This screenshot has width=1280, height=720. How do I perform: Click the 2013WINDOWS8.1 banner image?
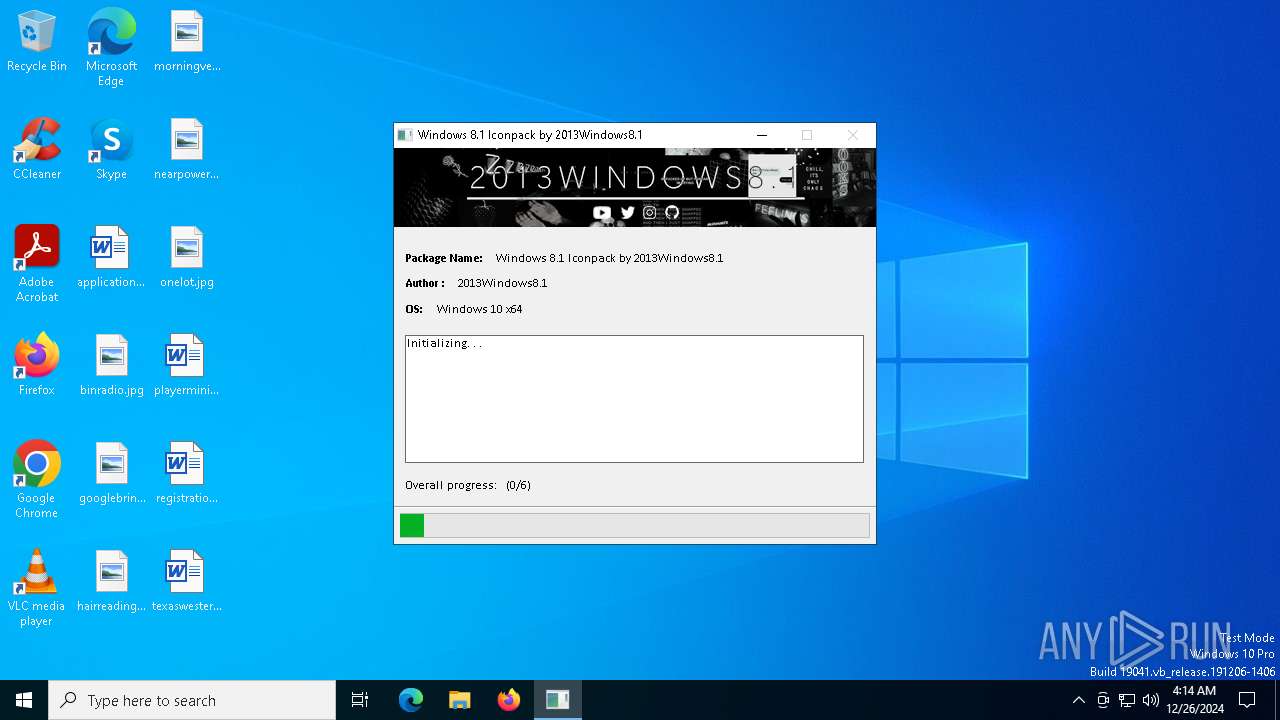pos(634,187)
